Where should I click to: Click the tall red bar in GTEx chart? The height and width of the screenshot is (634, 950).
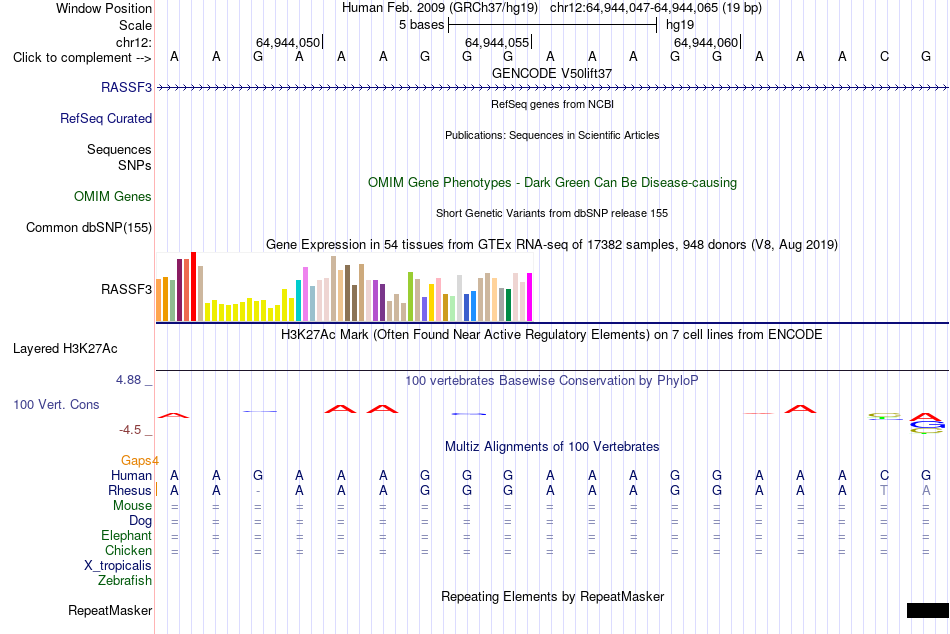[193, 286]
